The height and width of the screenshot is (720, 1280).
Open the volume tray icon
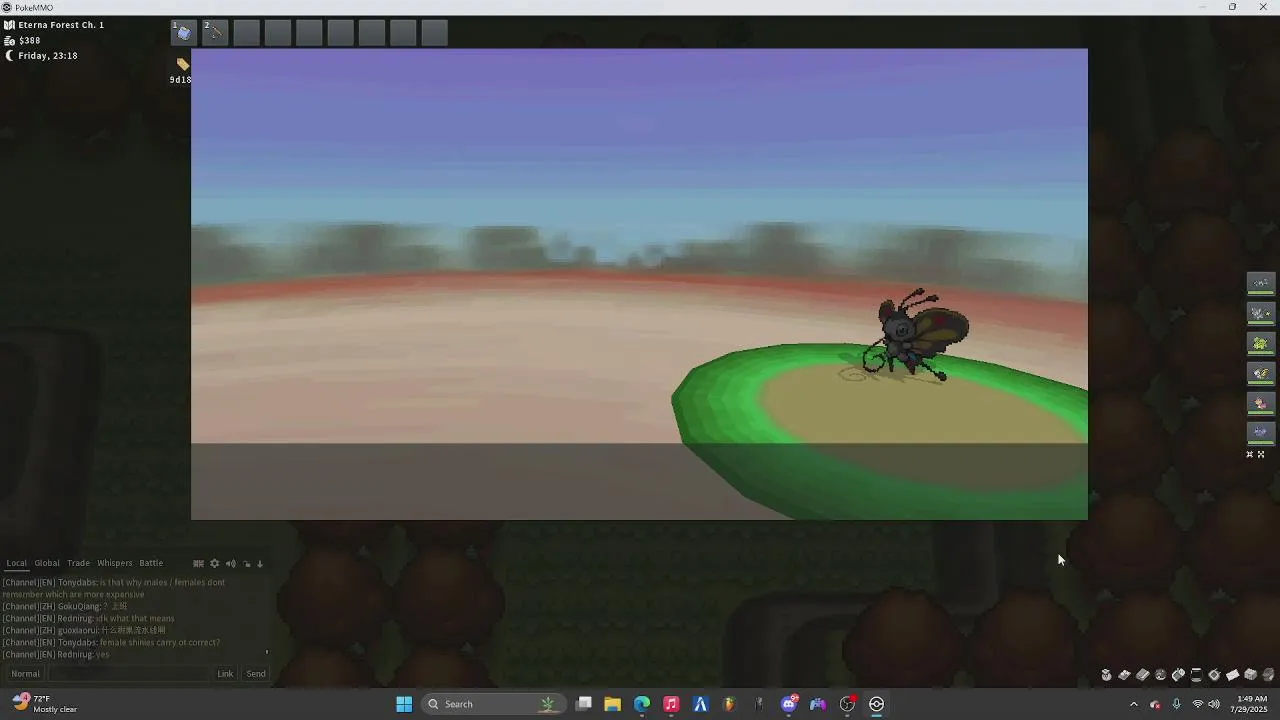pos(1214,704)
